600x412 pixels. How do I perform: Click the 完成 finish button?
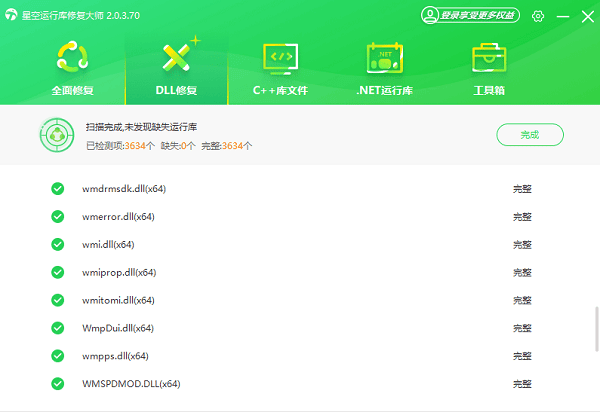click(530, 135)
